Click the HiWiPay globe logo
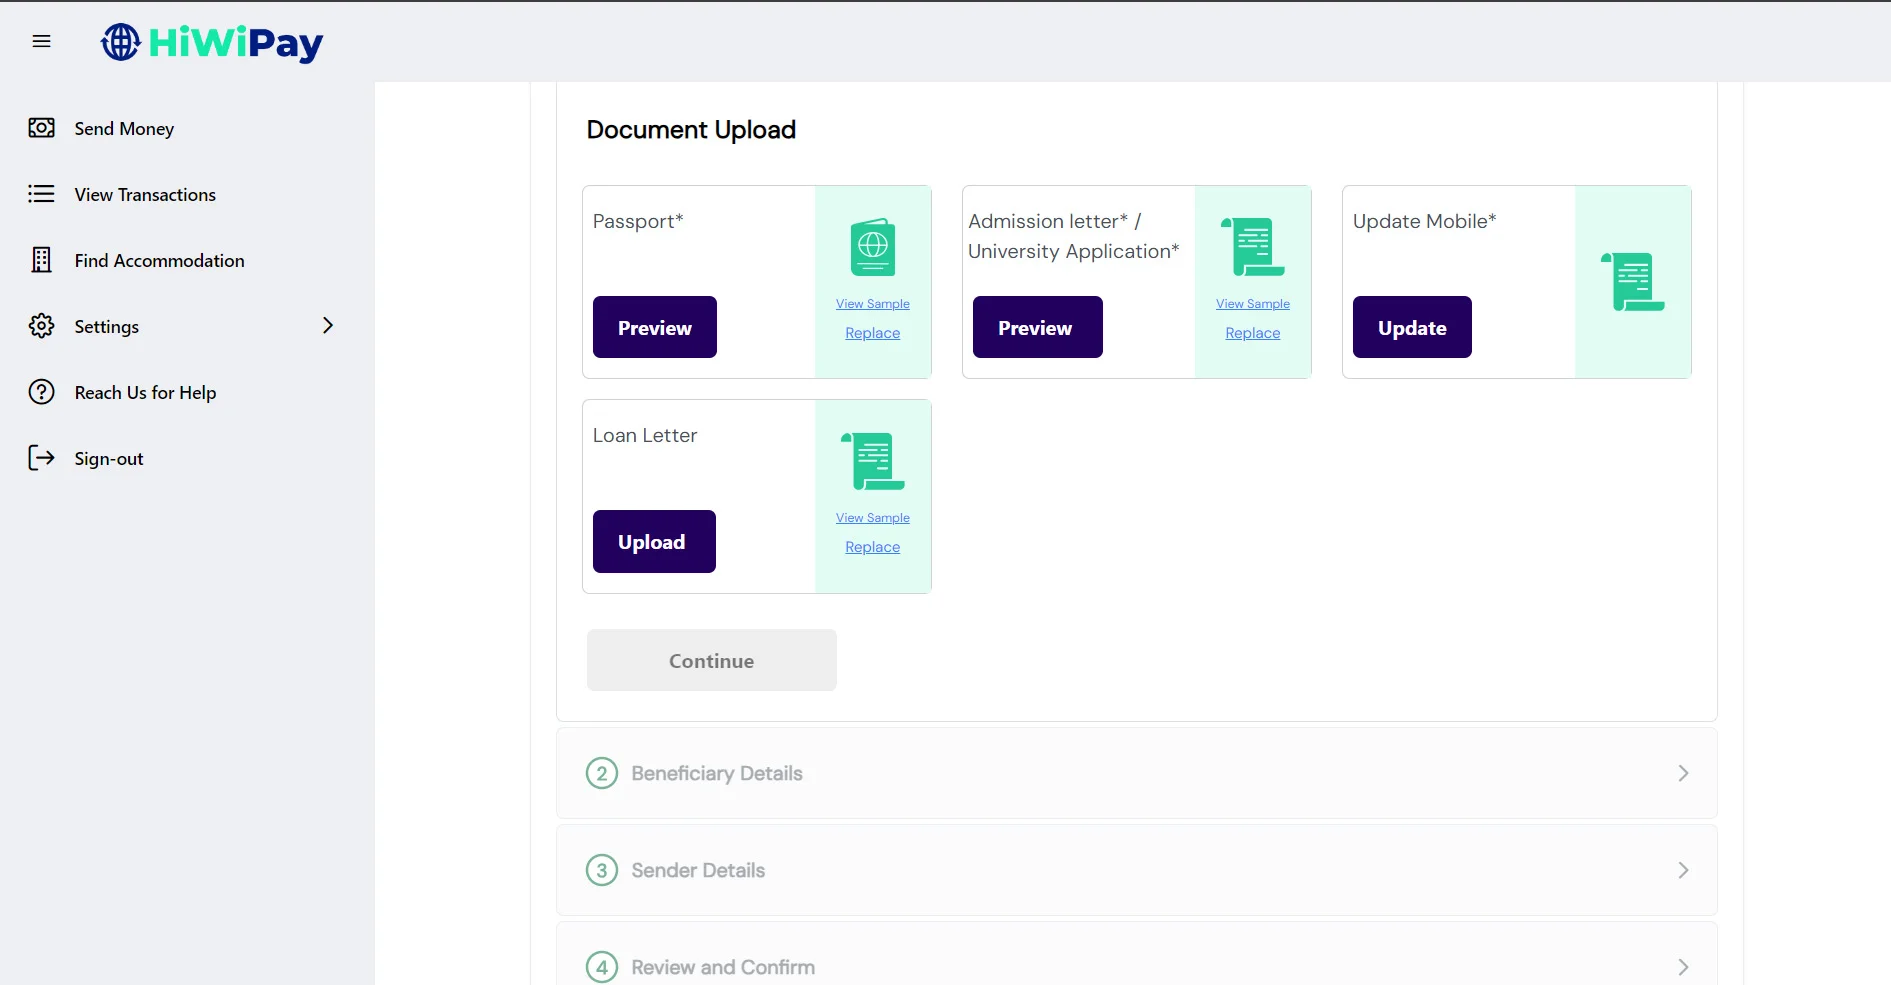Image resolution: width=1891 pixels, height=985 pixels. click(x=121, y=42)
